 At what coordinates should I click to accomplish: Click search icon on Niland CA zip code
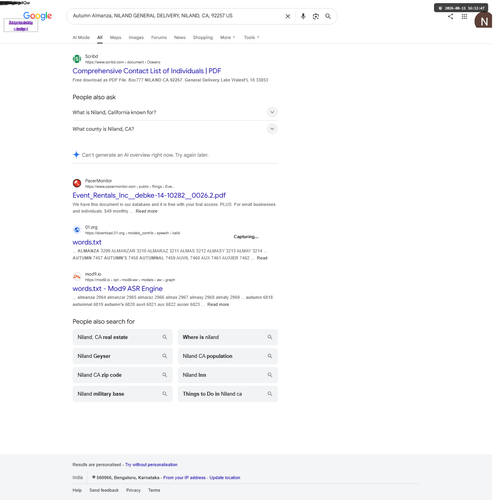[165, 375]
